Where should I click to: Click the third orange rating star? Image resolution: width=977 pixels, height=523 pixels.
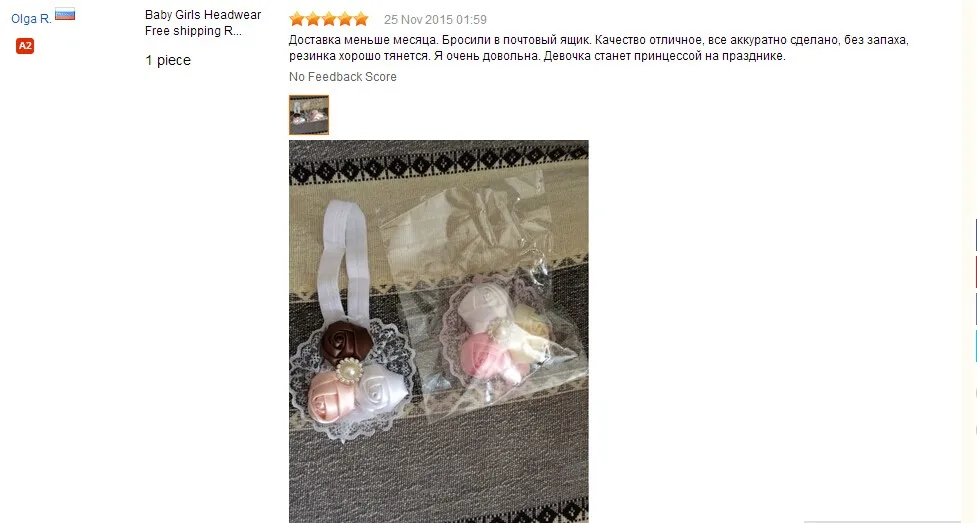(329, 19)
